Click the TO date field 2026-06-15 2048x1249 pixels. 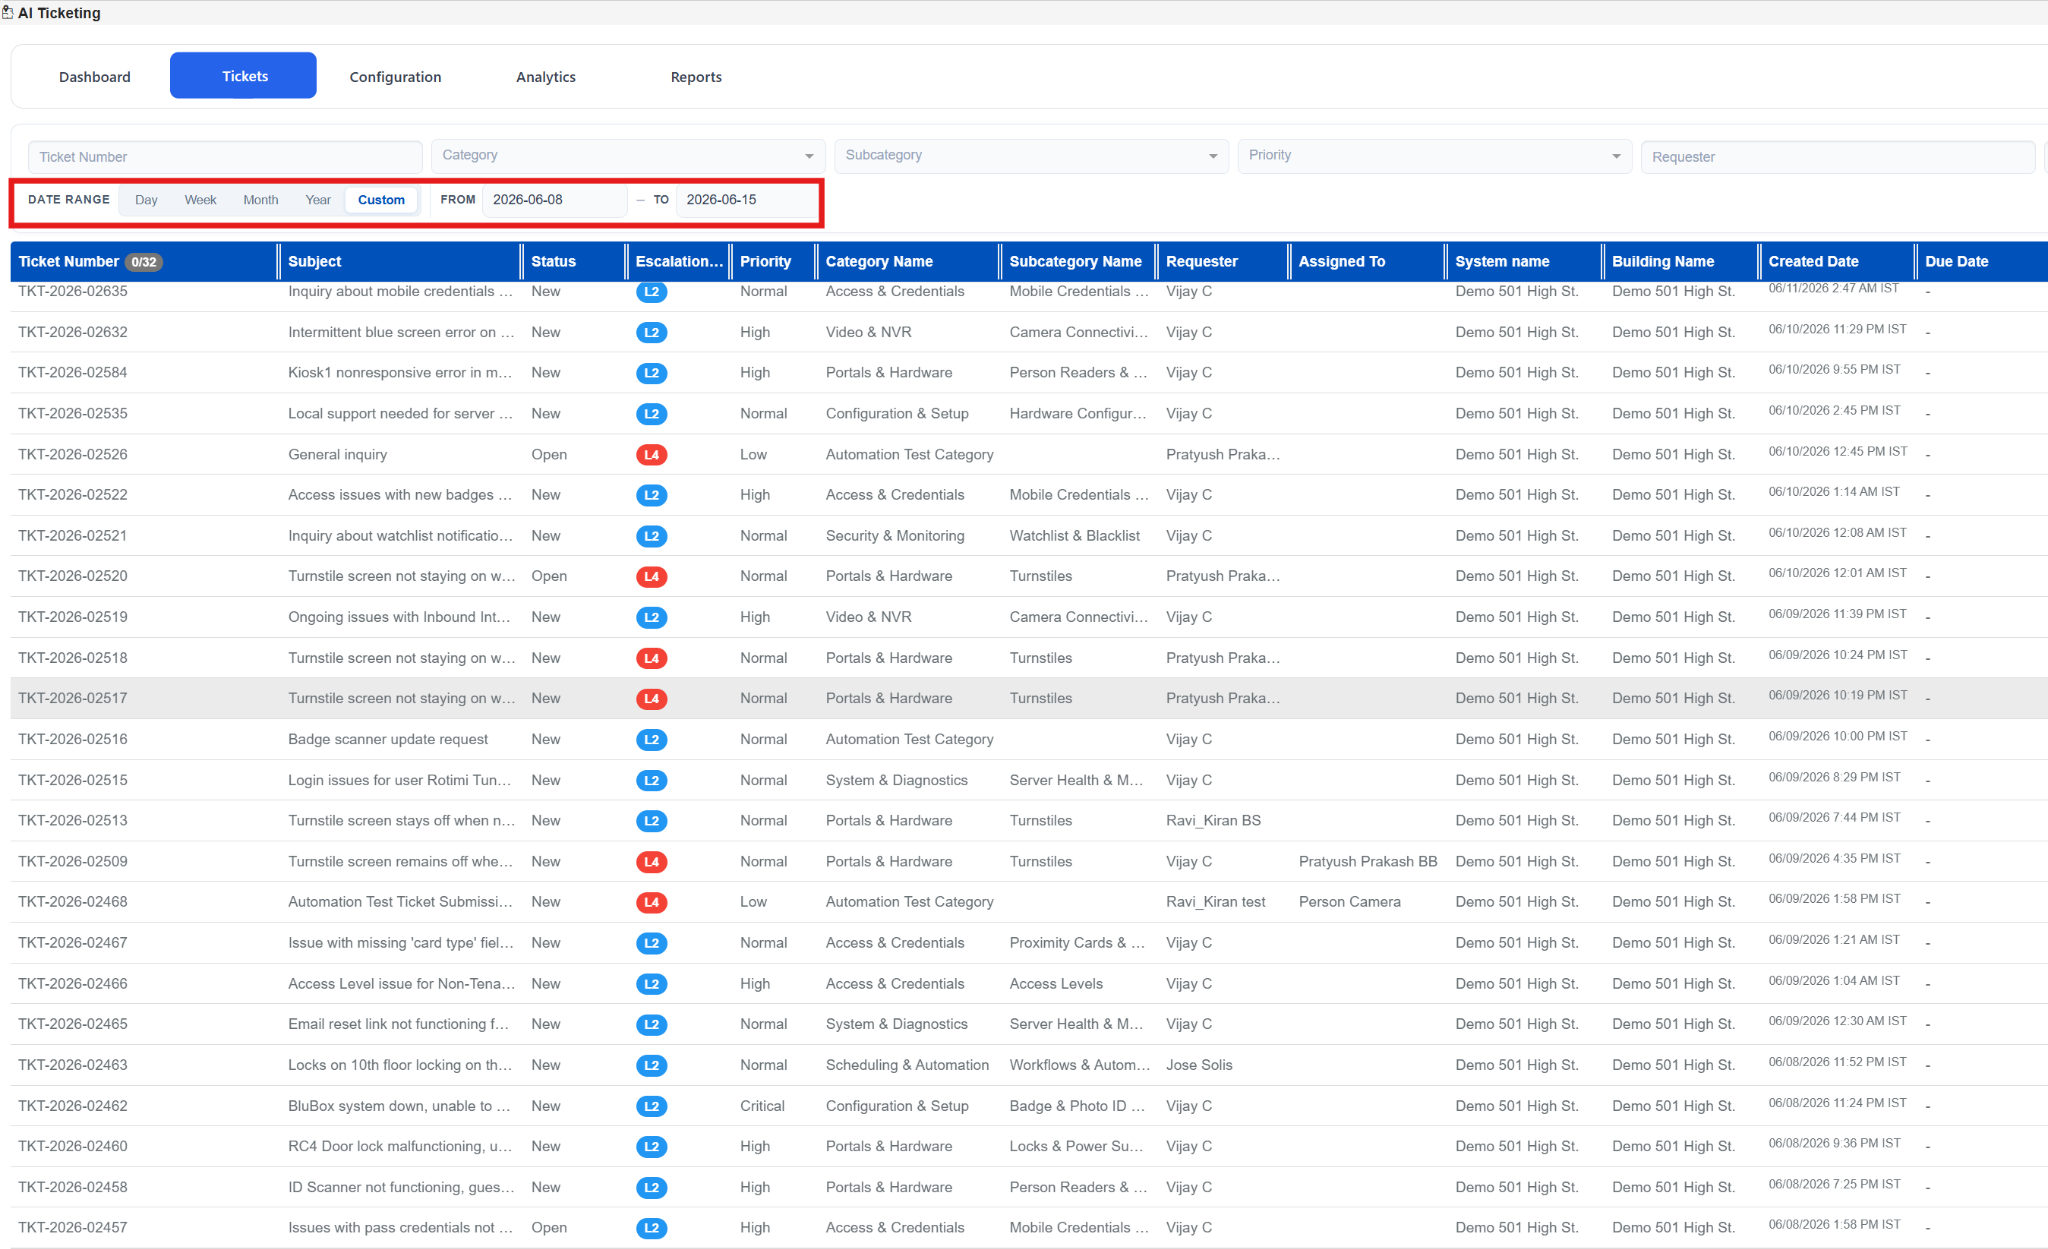tap(746, 200)
